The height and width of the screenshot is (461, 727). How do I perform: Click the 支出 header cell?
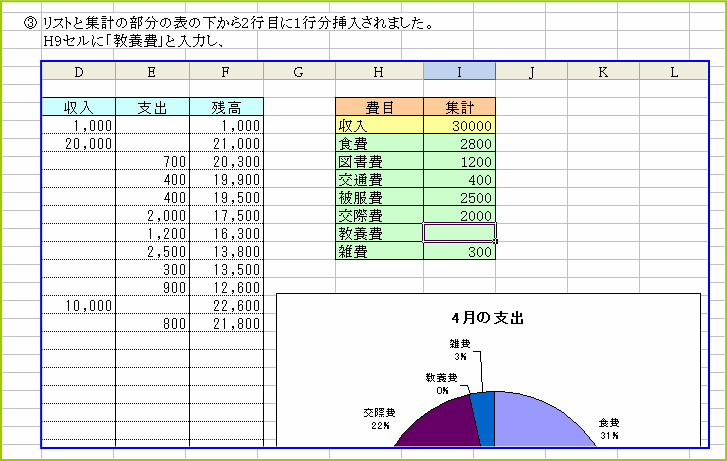[x=152, y=107]
